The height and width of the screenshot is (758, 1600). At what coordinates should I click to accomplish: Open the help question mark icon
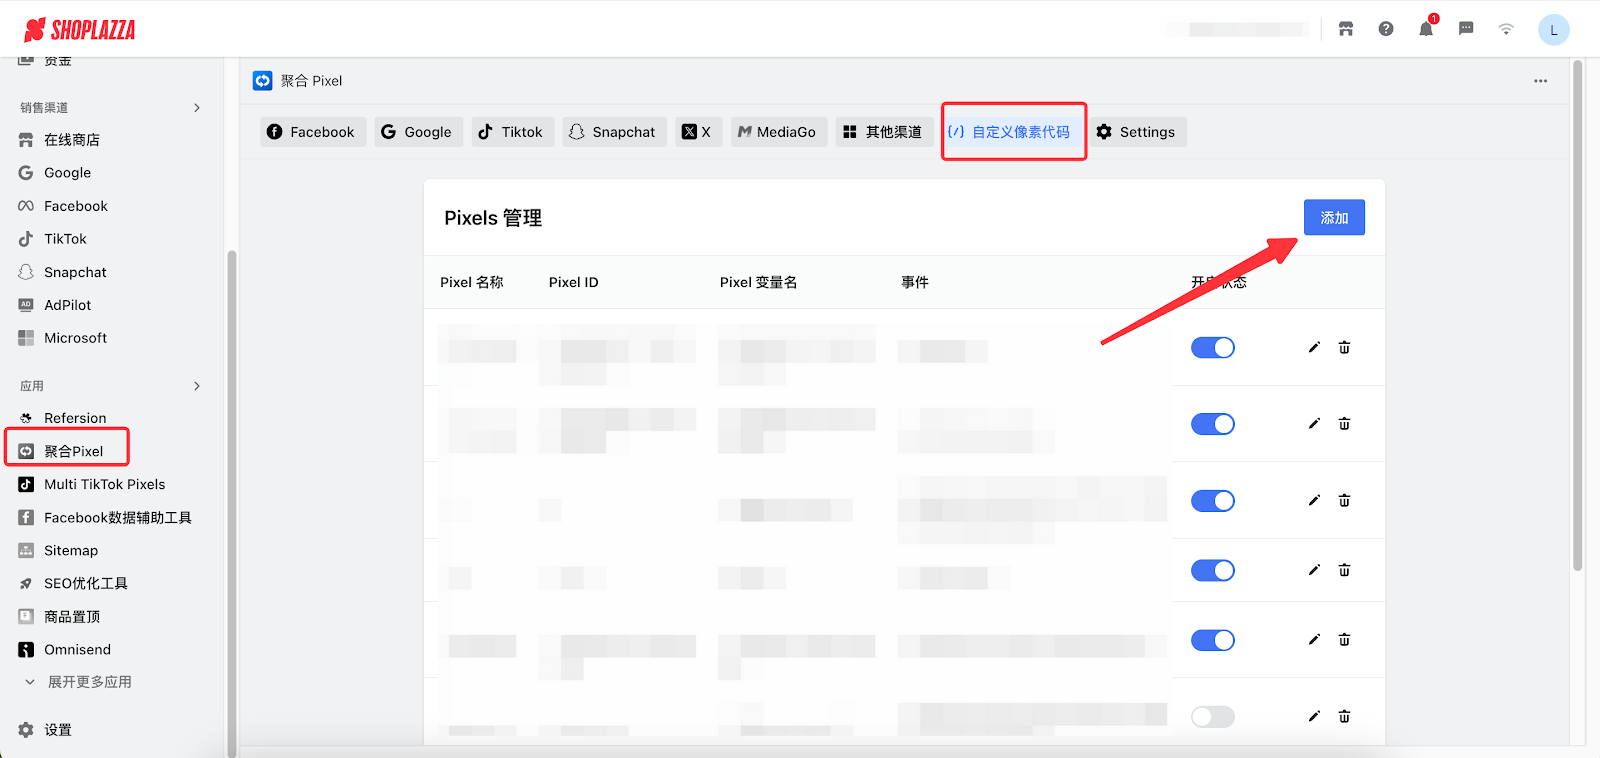click(1385, 29)
